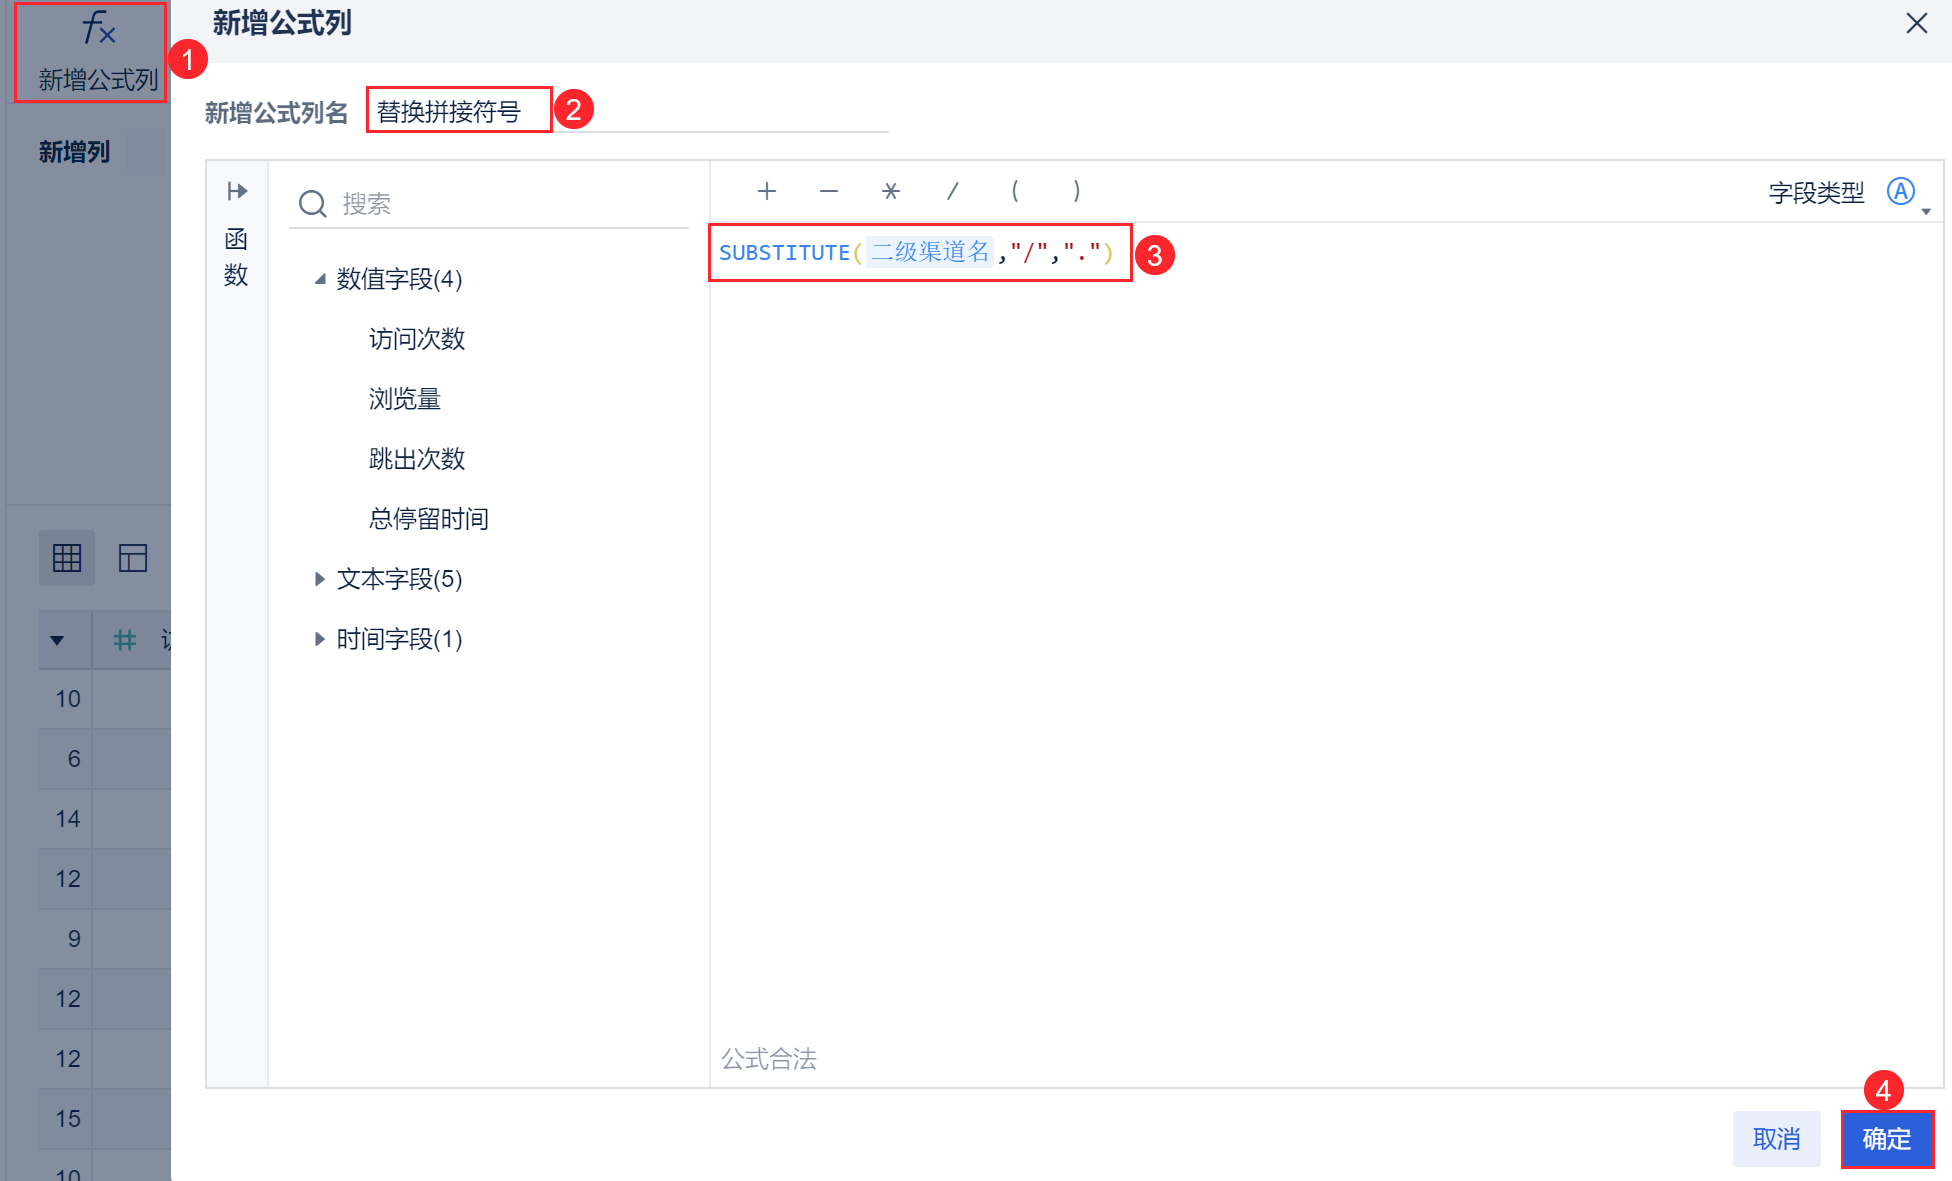Collapse the 数值字段(4) group

320,279
